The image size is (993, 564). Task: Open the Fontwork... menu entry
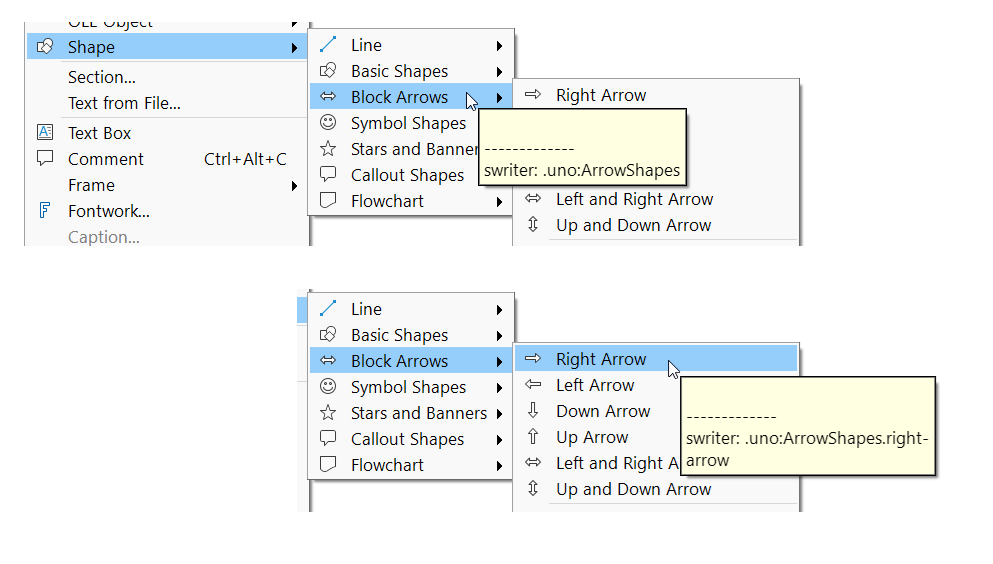[x=109, y=211]
